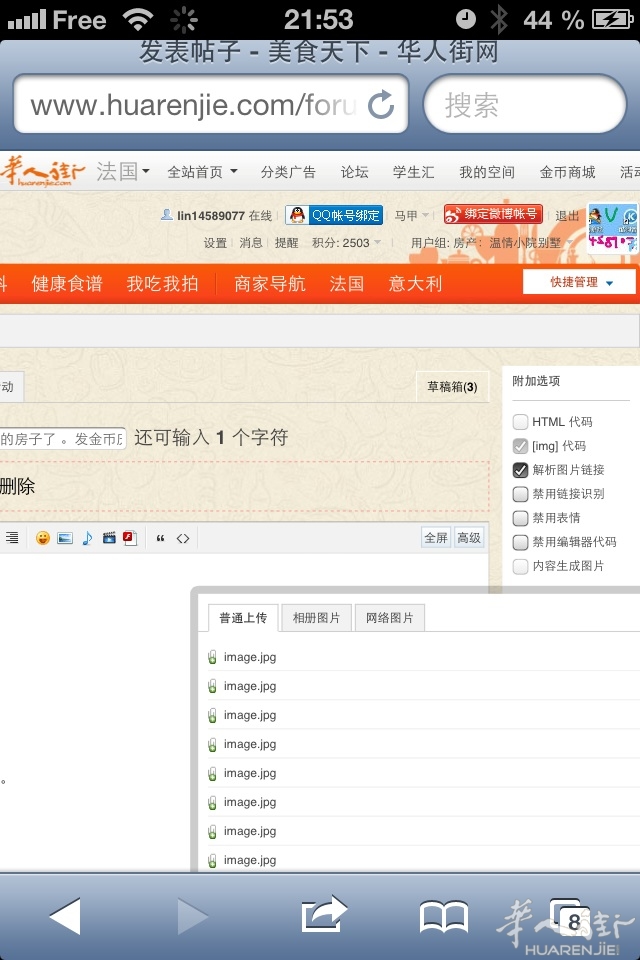The height and width of the screenshot is (960, 640).
Task: Uncheck the 解析图片链接 checkbox
Action: tap(520, 470)
